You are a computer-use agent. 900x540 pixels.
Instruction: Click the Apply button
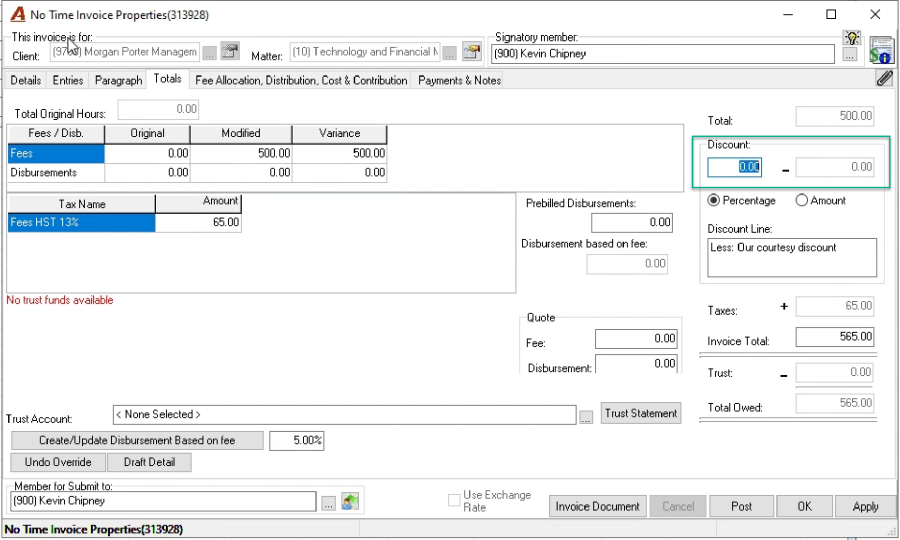click(866, 507)
